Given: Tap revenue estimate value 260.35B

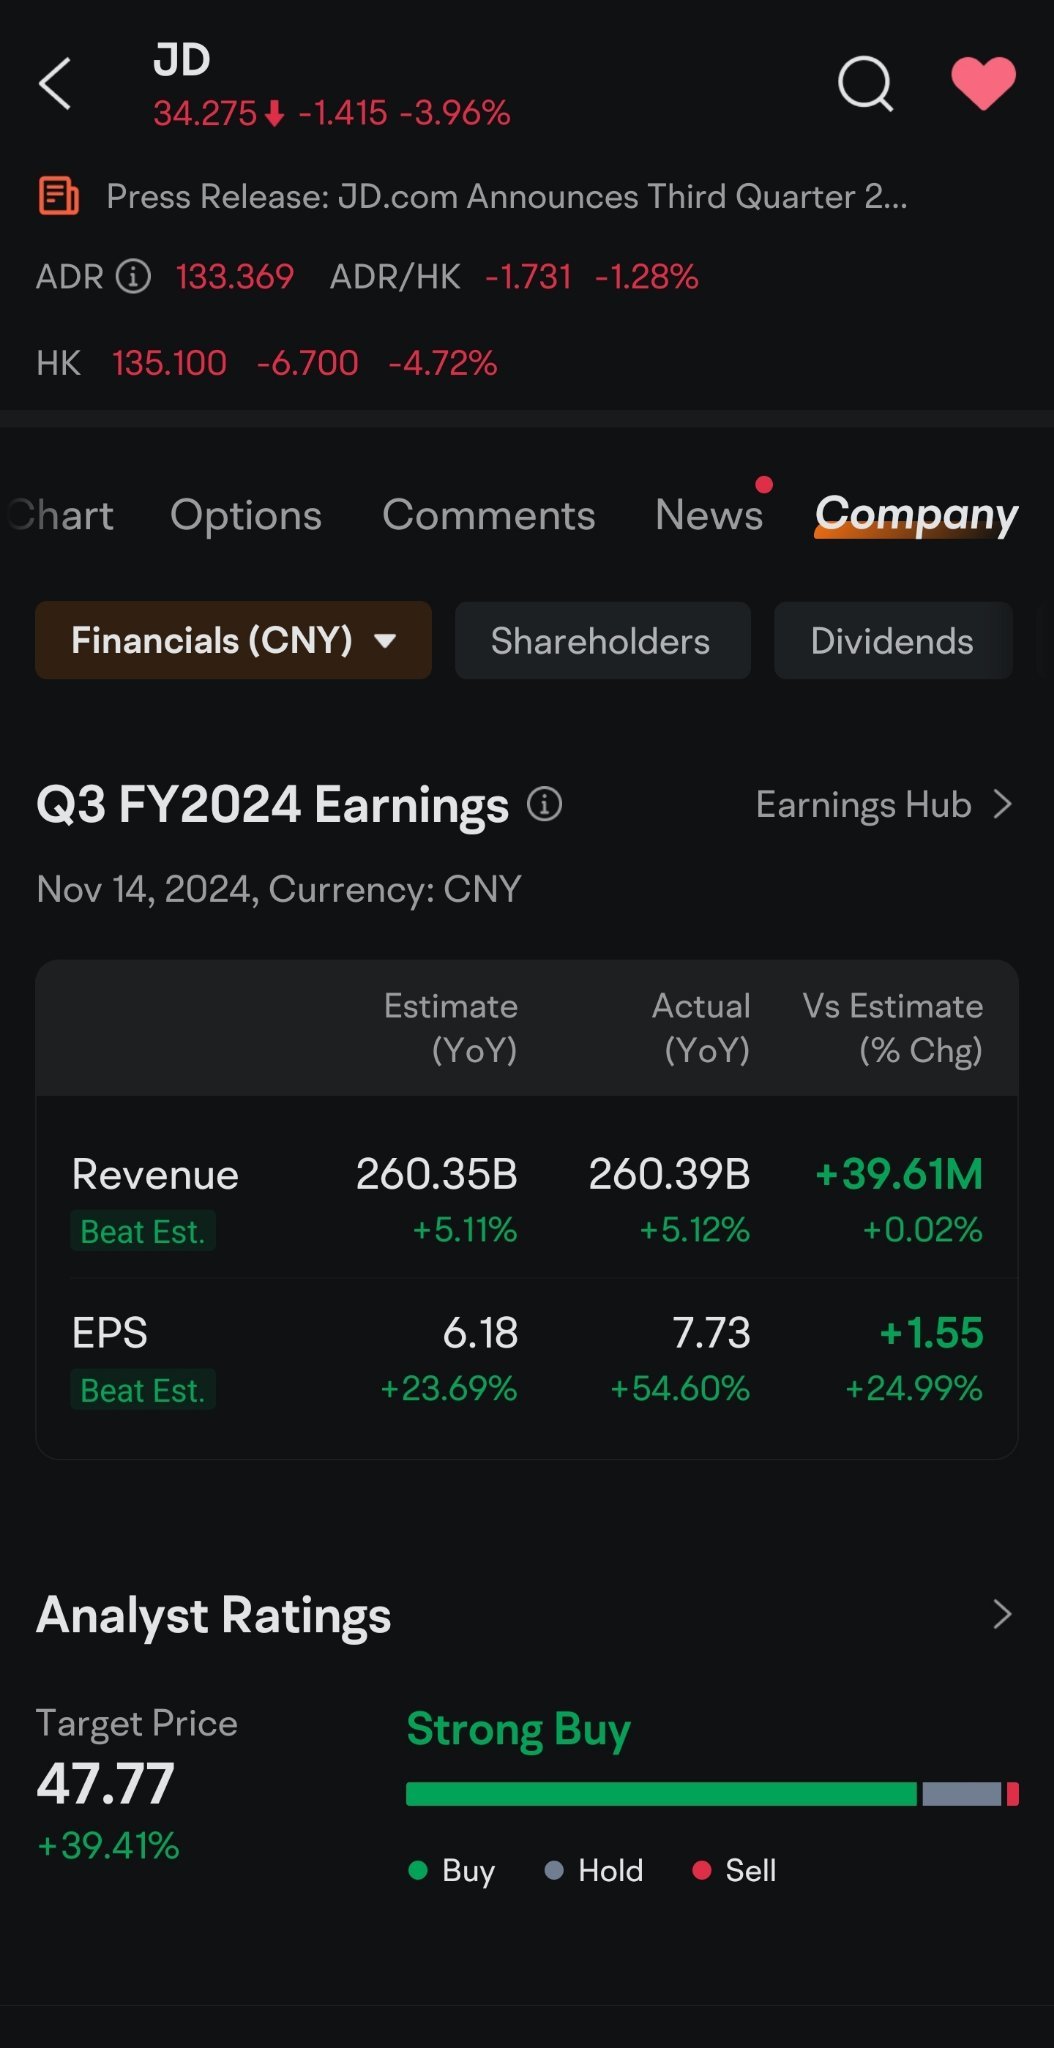Looking at the screenshot, I should [x=436, y=1174].
